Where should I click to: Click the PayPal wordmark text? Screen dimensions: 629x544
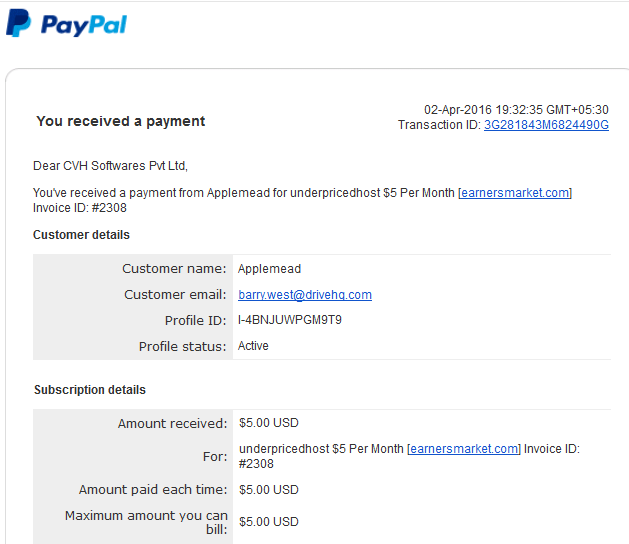pos(84,25)
